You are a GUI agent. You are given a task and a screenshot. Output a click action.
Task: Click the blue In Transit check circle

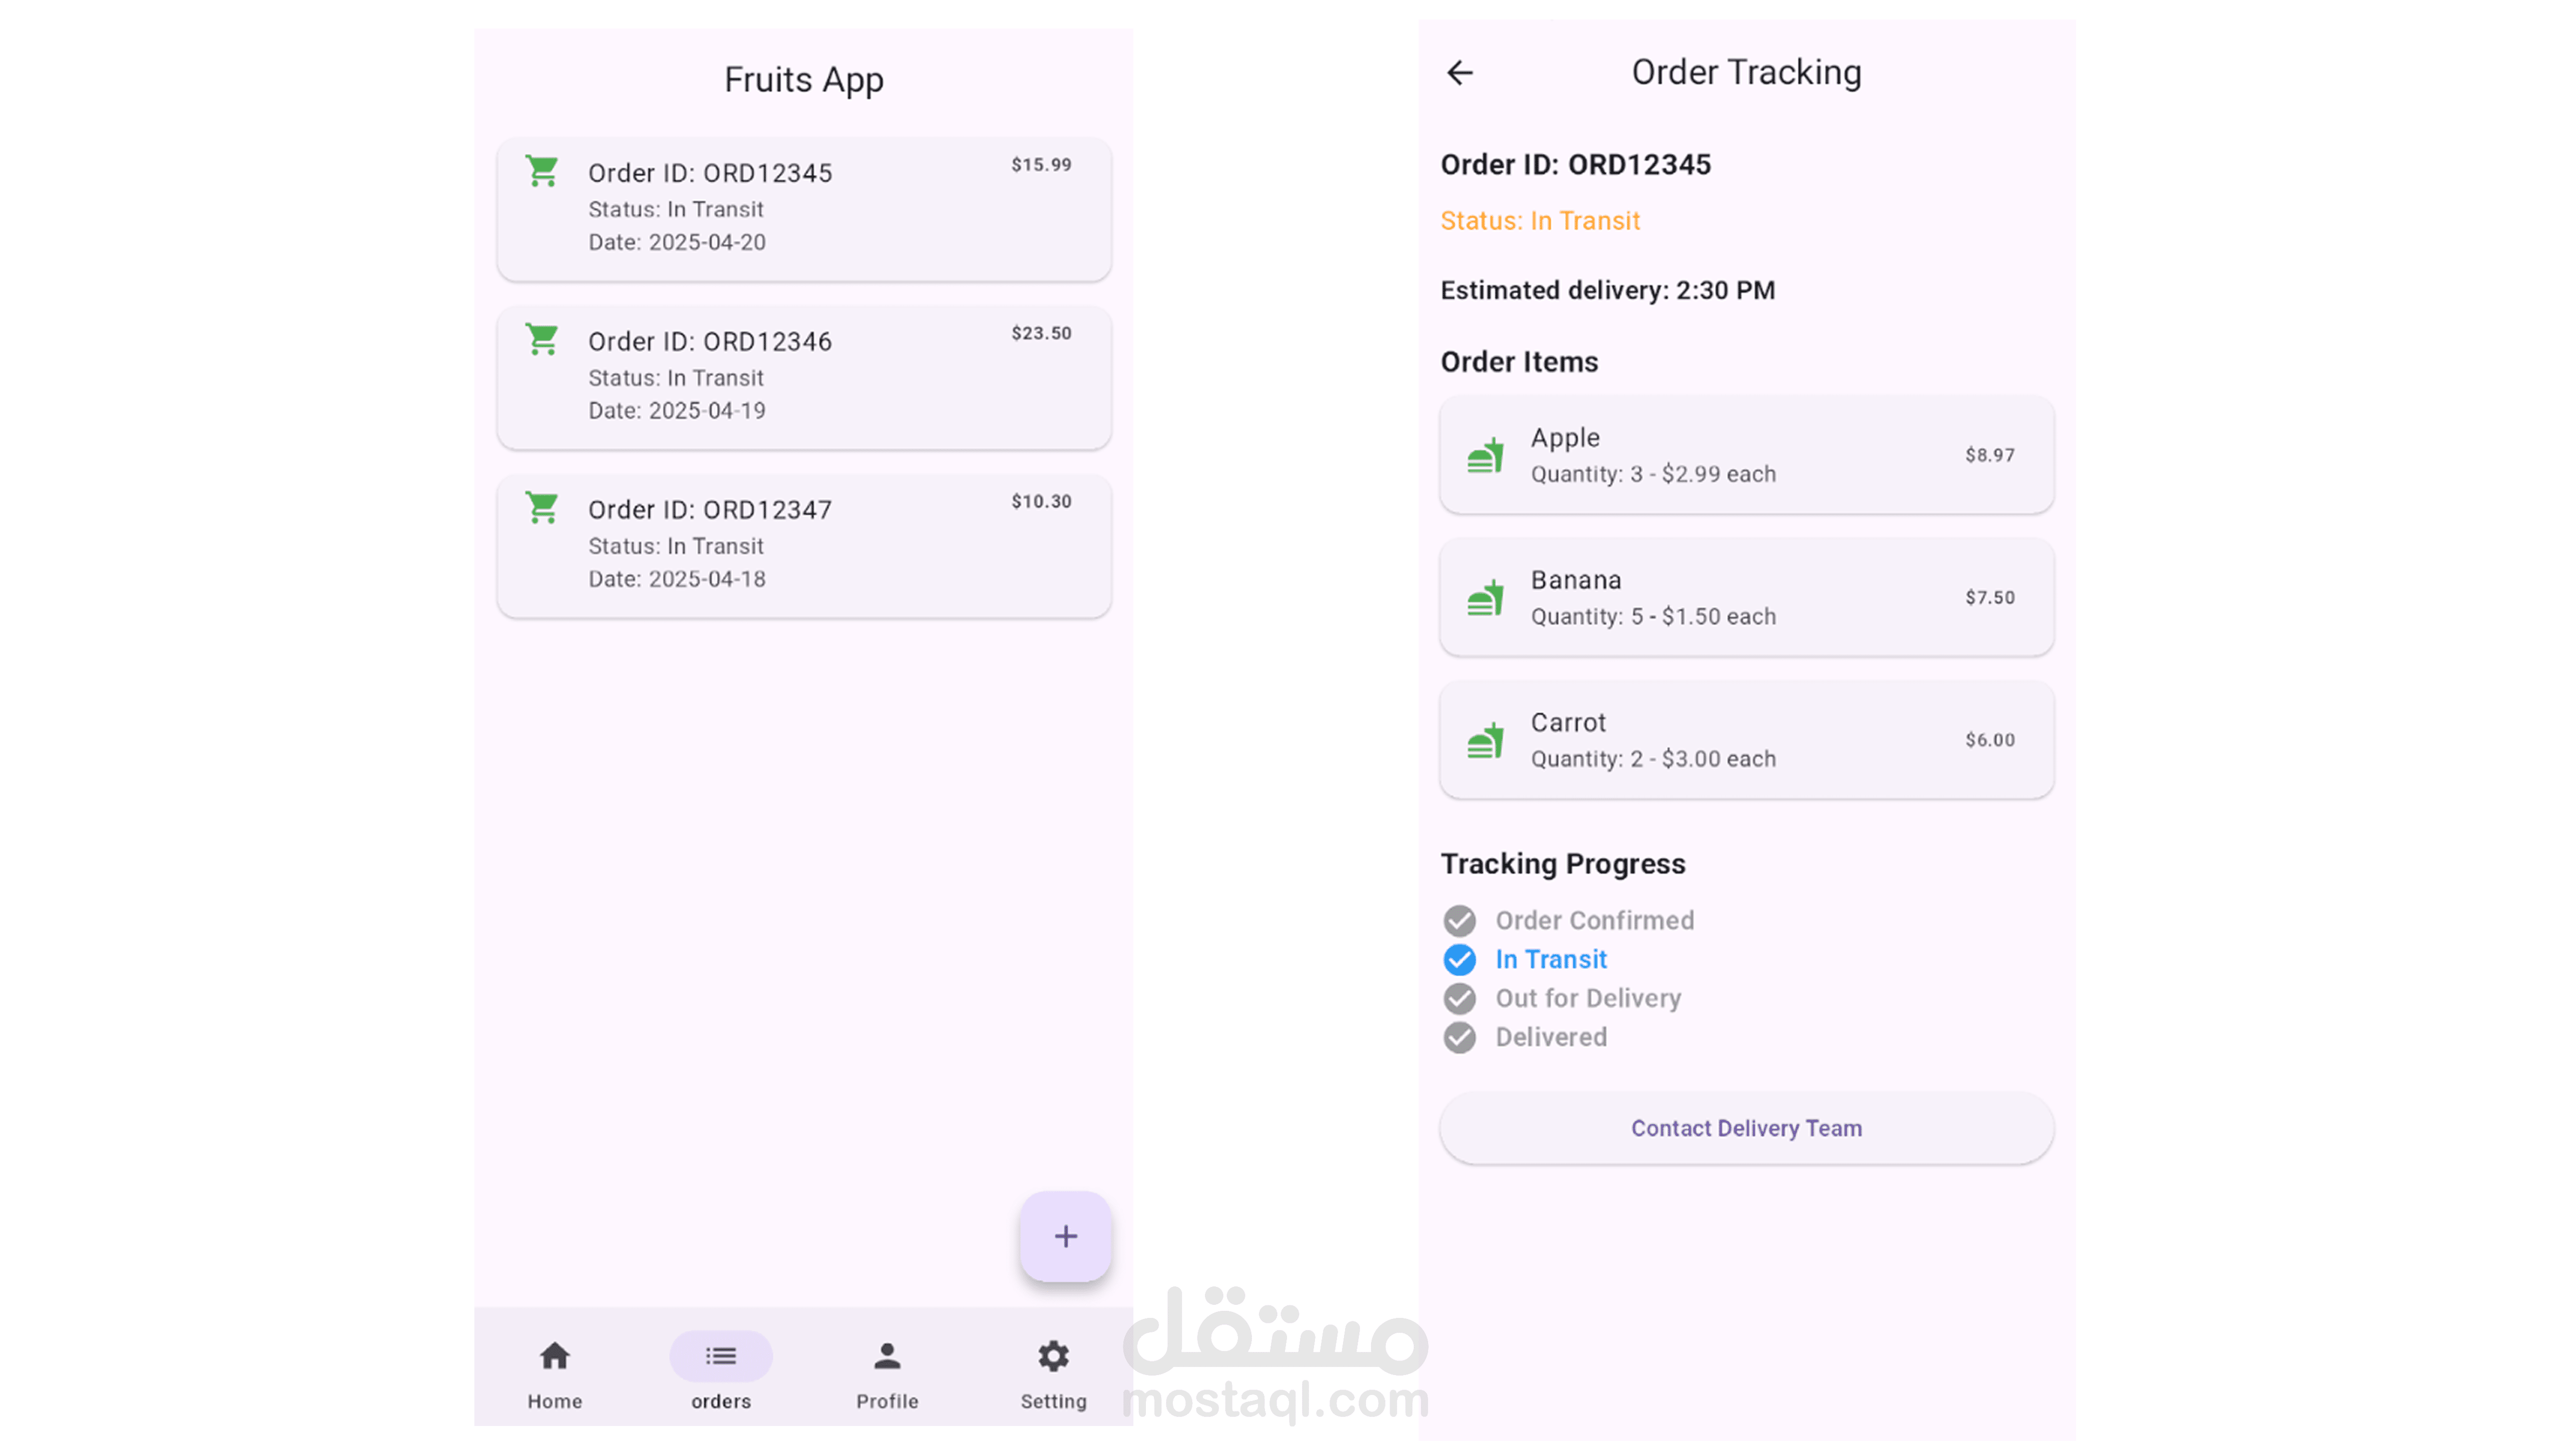[1459, 959]
